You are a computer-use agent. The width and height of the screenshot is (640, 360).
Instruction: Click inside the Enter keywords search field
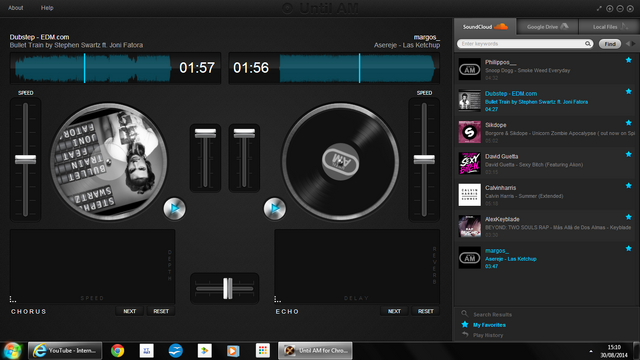click(521, 44)
